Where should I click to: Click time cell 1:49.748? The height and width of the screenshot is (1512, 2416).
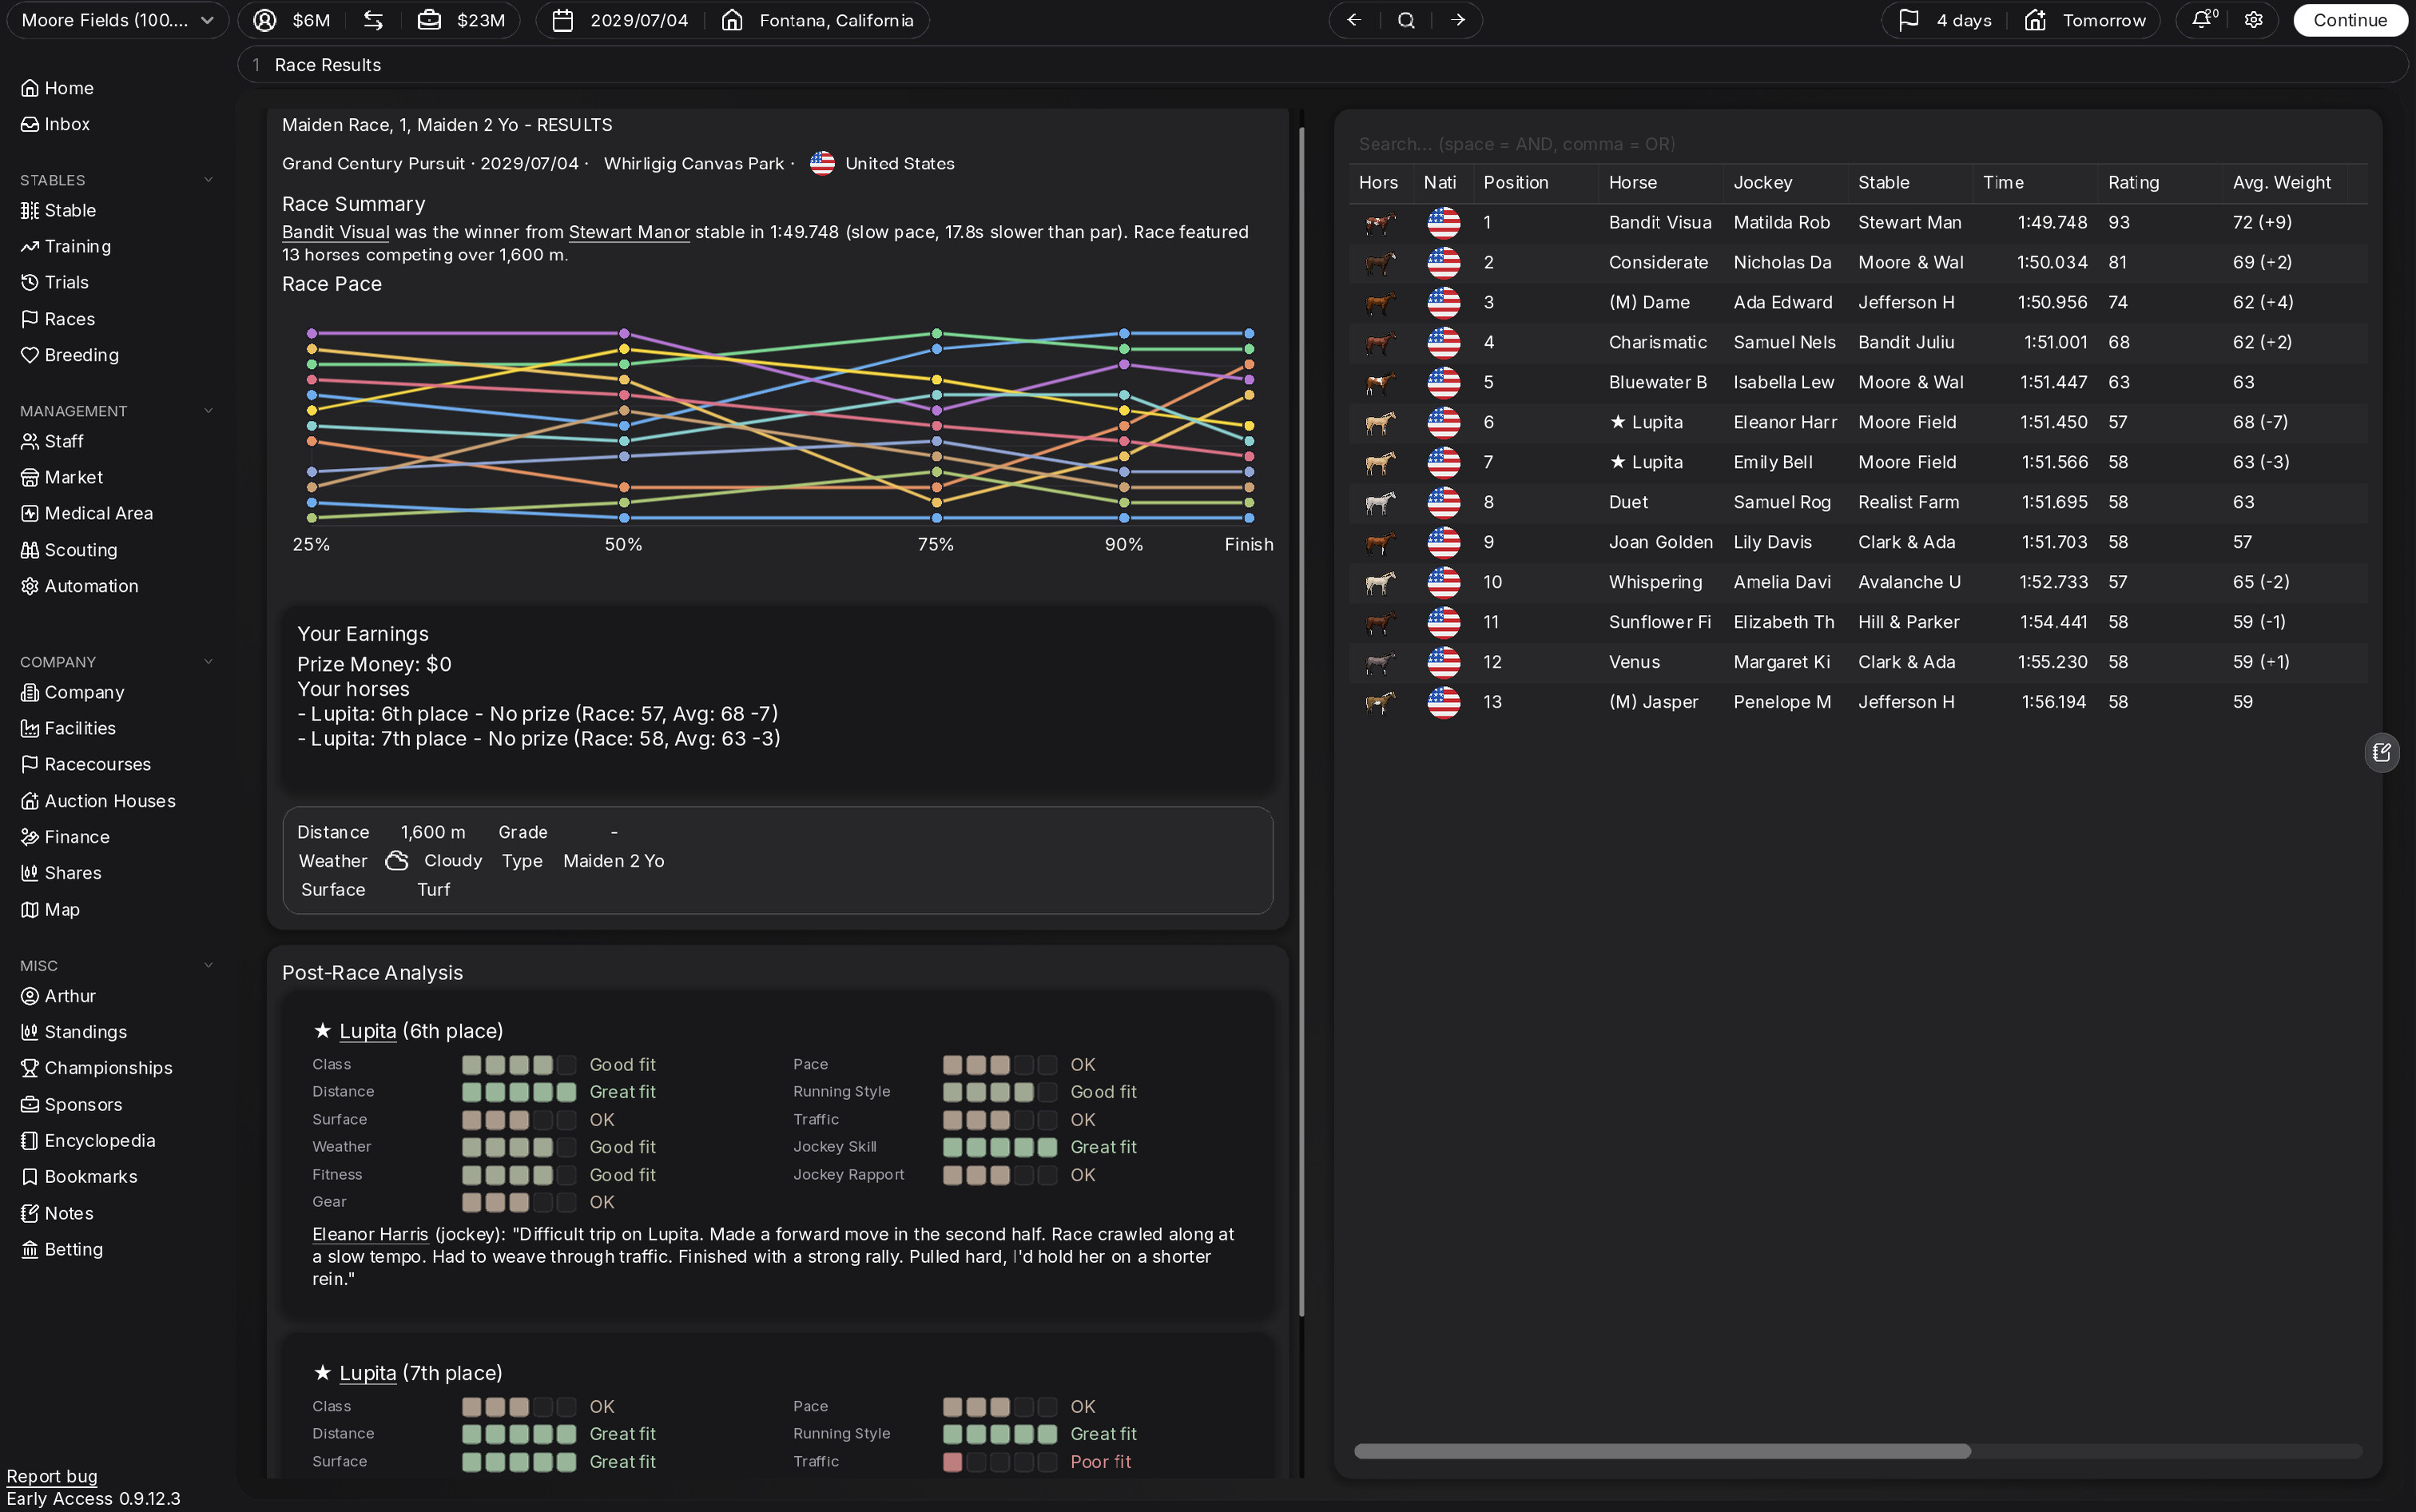pyautogui.click(x=2052, y=222)
